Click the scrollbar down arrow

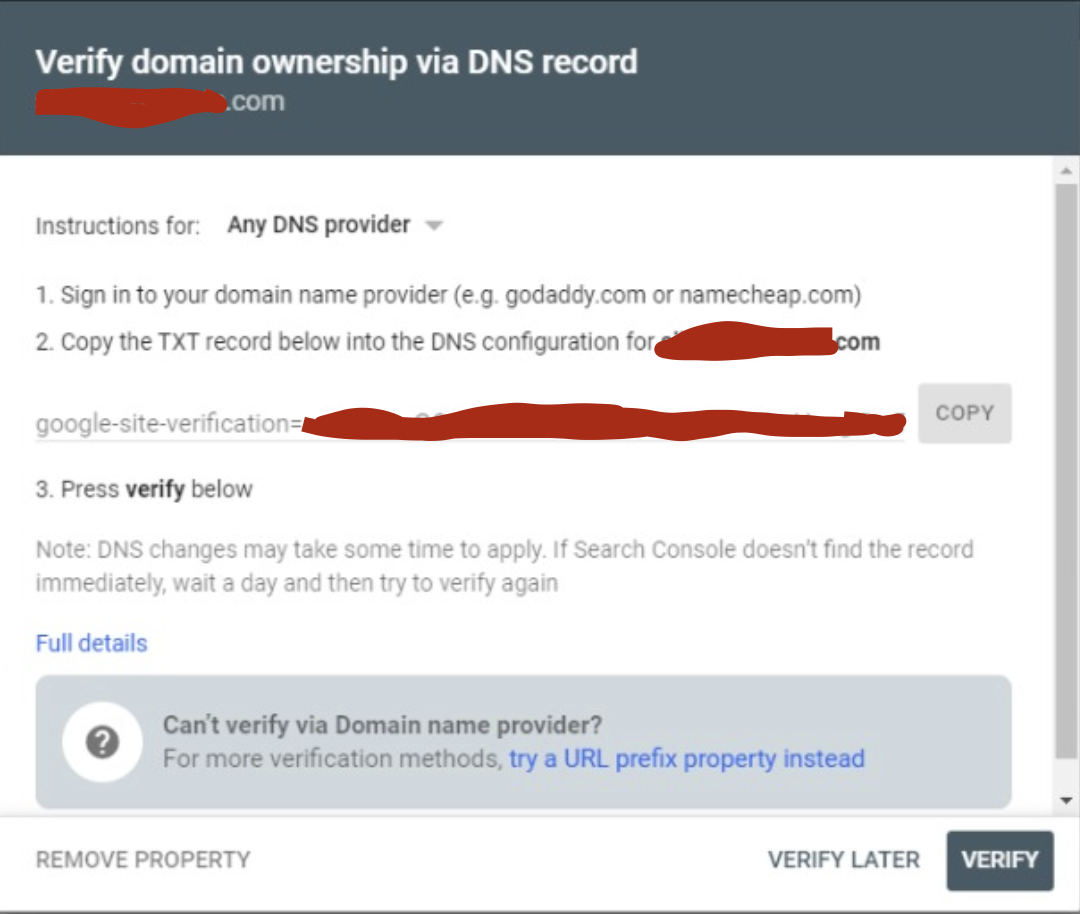tap(1066, 800)
